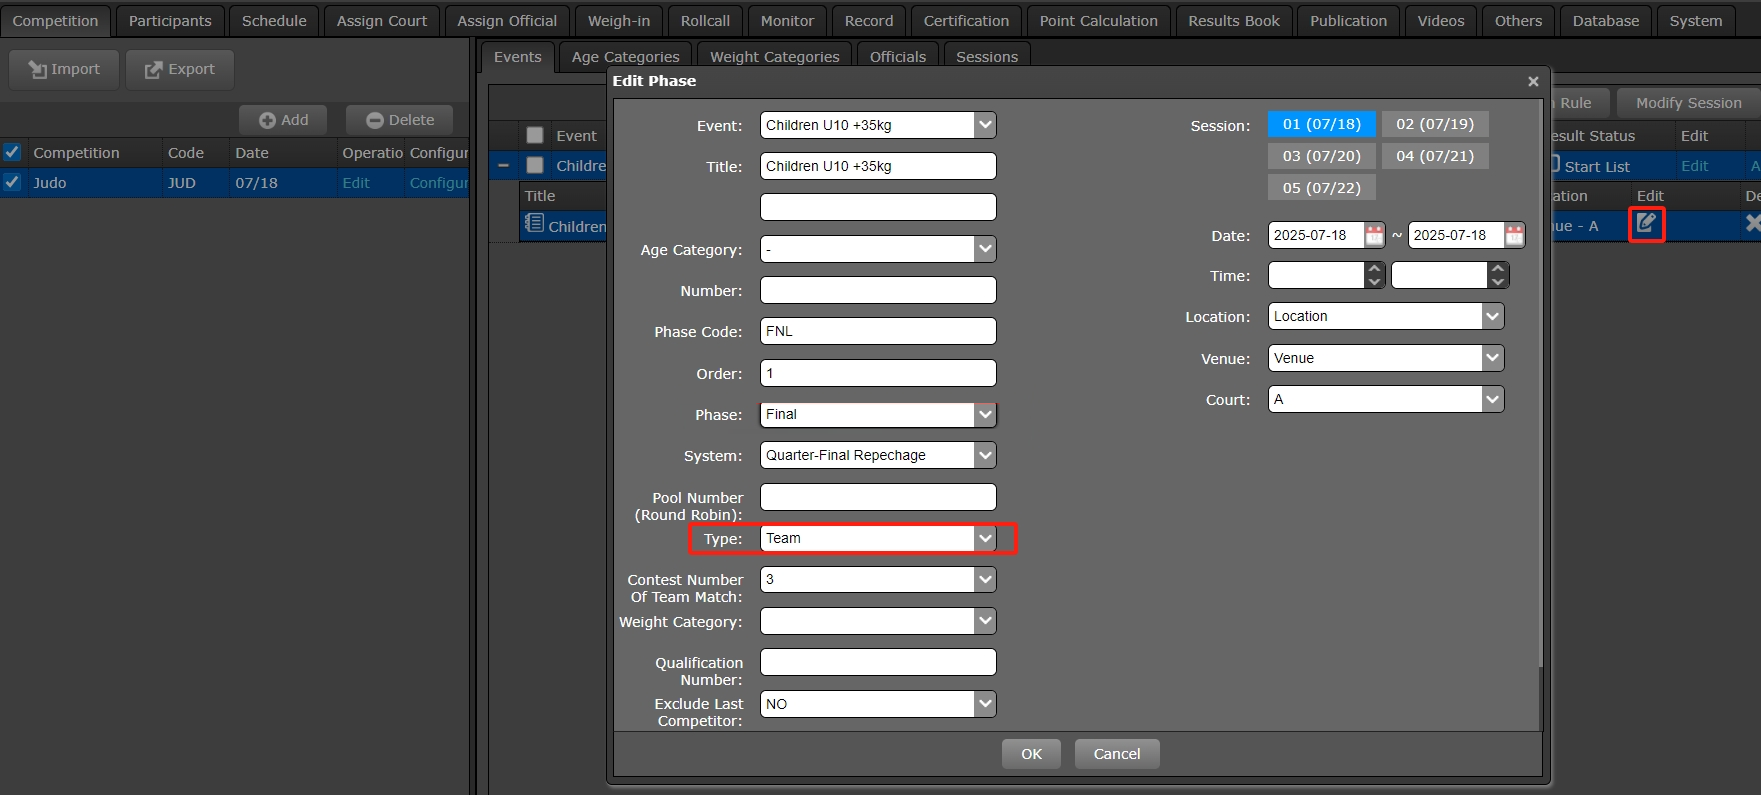
Task: Click the Export button icon
Action: tap(154, 69)
